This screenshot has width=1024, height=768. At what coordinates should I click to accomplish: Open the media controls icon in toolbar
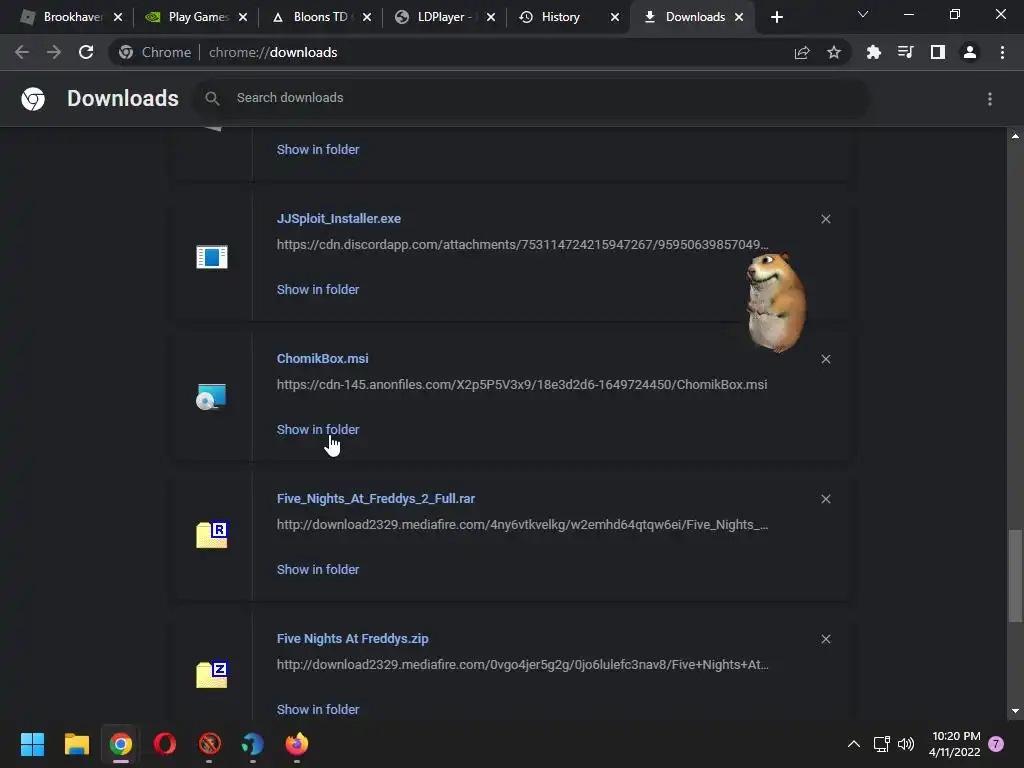point(905,52)
